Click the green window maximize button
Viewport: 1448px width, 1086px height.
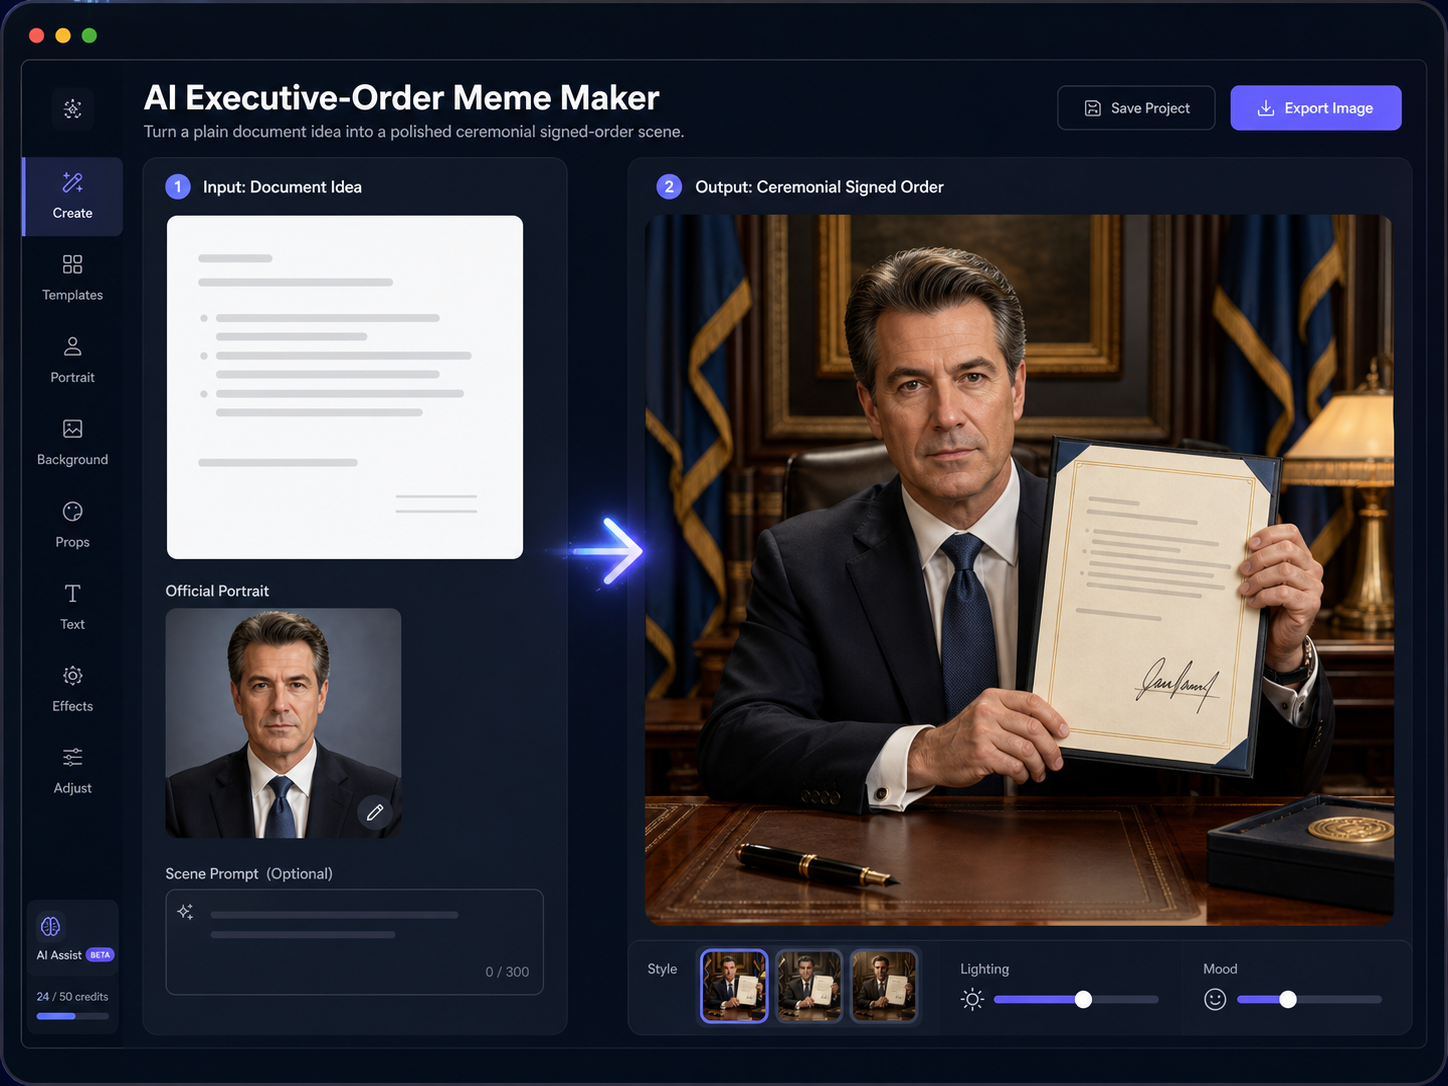[89, 36]
